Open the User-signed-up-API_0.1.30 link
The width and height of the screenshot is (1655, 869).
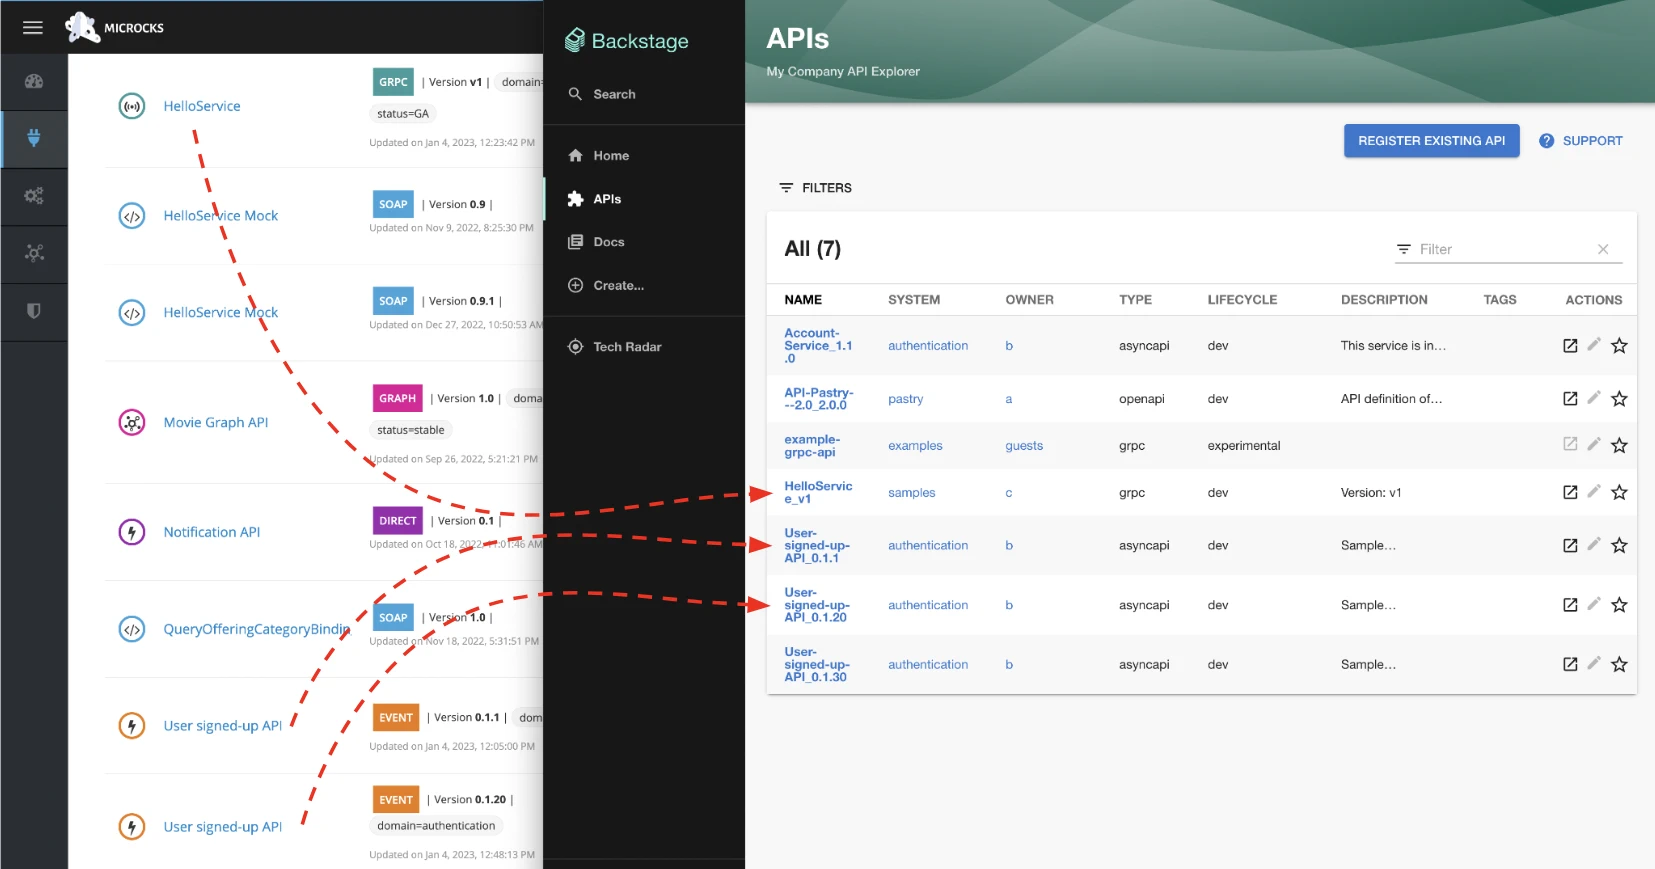817,665
